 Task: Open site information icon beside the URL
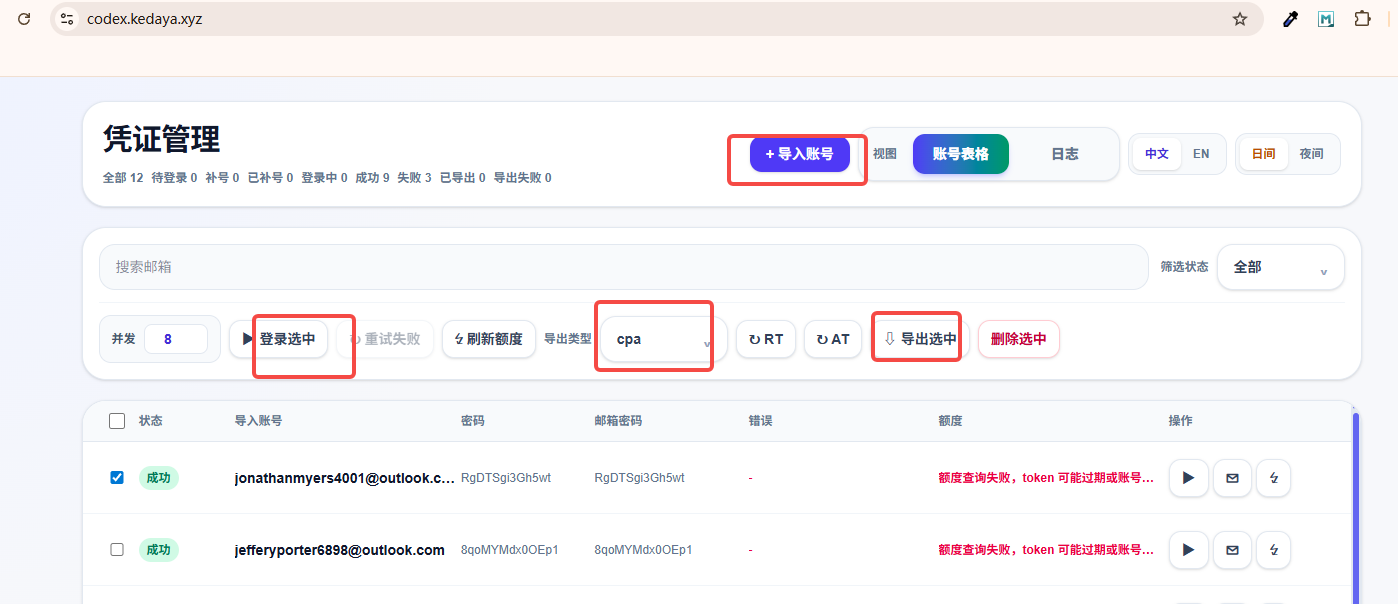(x=67, y=19)
